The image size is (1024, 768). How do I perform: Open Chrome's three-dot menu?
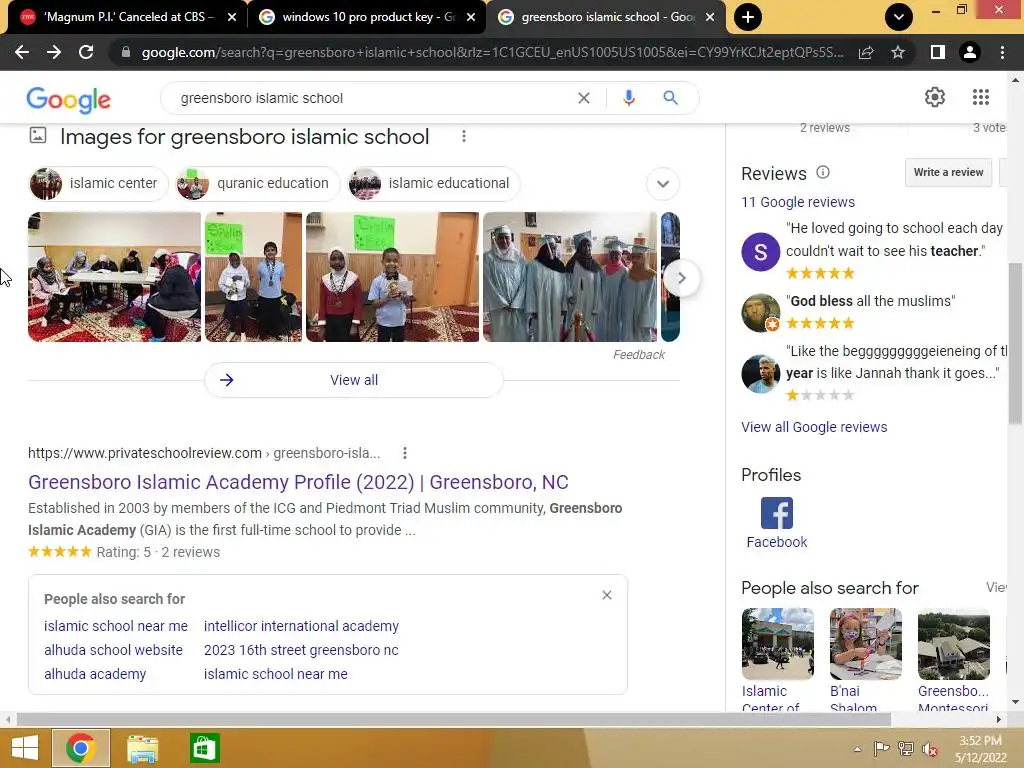tap(1002, 52)
